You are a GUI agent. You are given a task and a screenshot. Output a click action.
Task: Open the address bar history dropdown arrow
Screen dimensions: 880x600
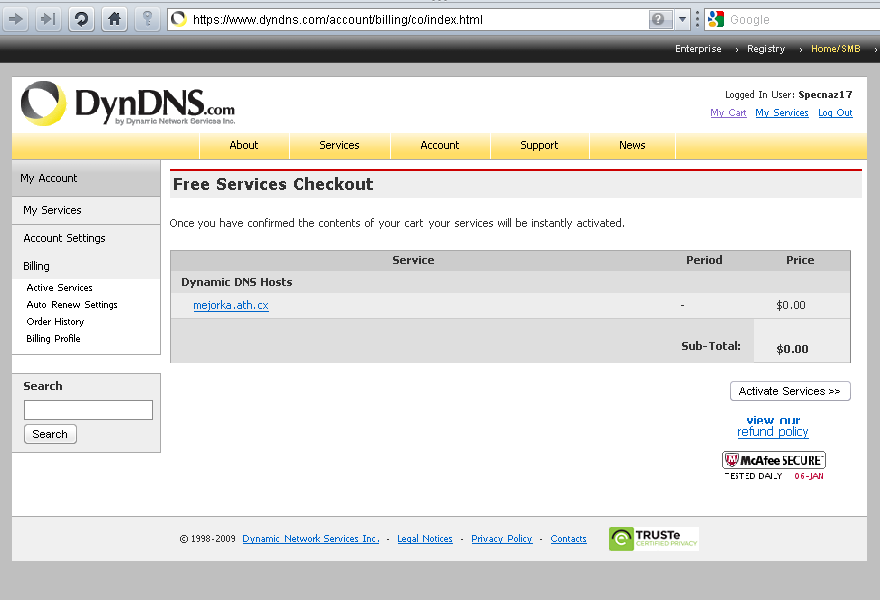683,19
